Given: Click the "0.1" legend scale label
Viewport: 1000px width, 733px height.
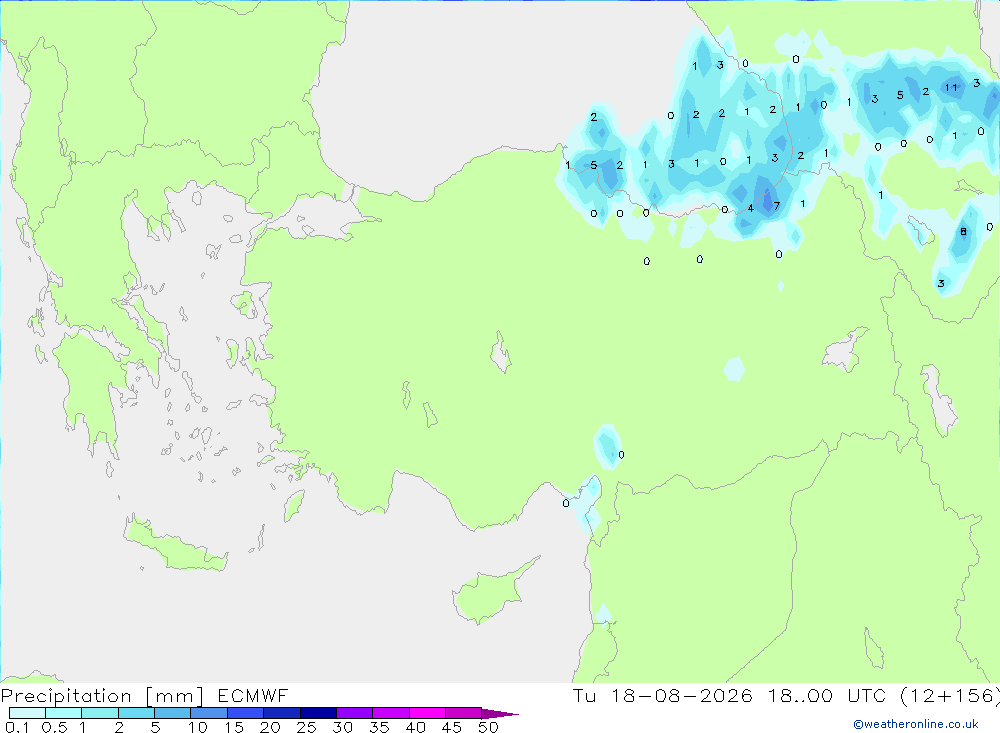Looking at the screenshot, I should (17, 727).
